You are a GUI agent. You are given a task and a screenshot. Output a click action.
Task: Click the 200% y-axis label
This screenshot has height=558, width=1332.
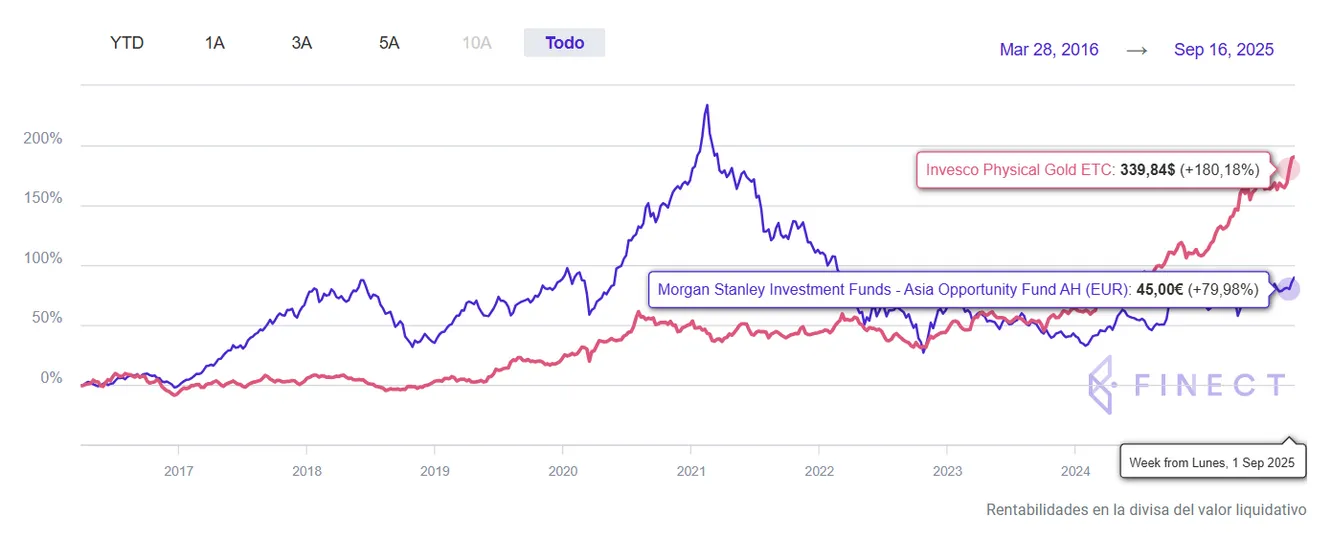(x=44, y=139)
